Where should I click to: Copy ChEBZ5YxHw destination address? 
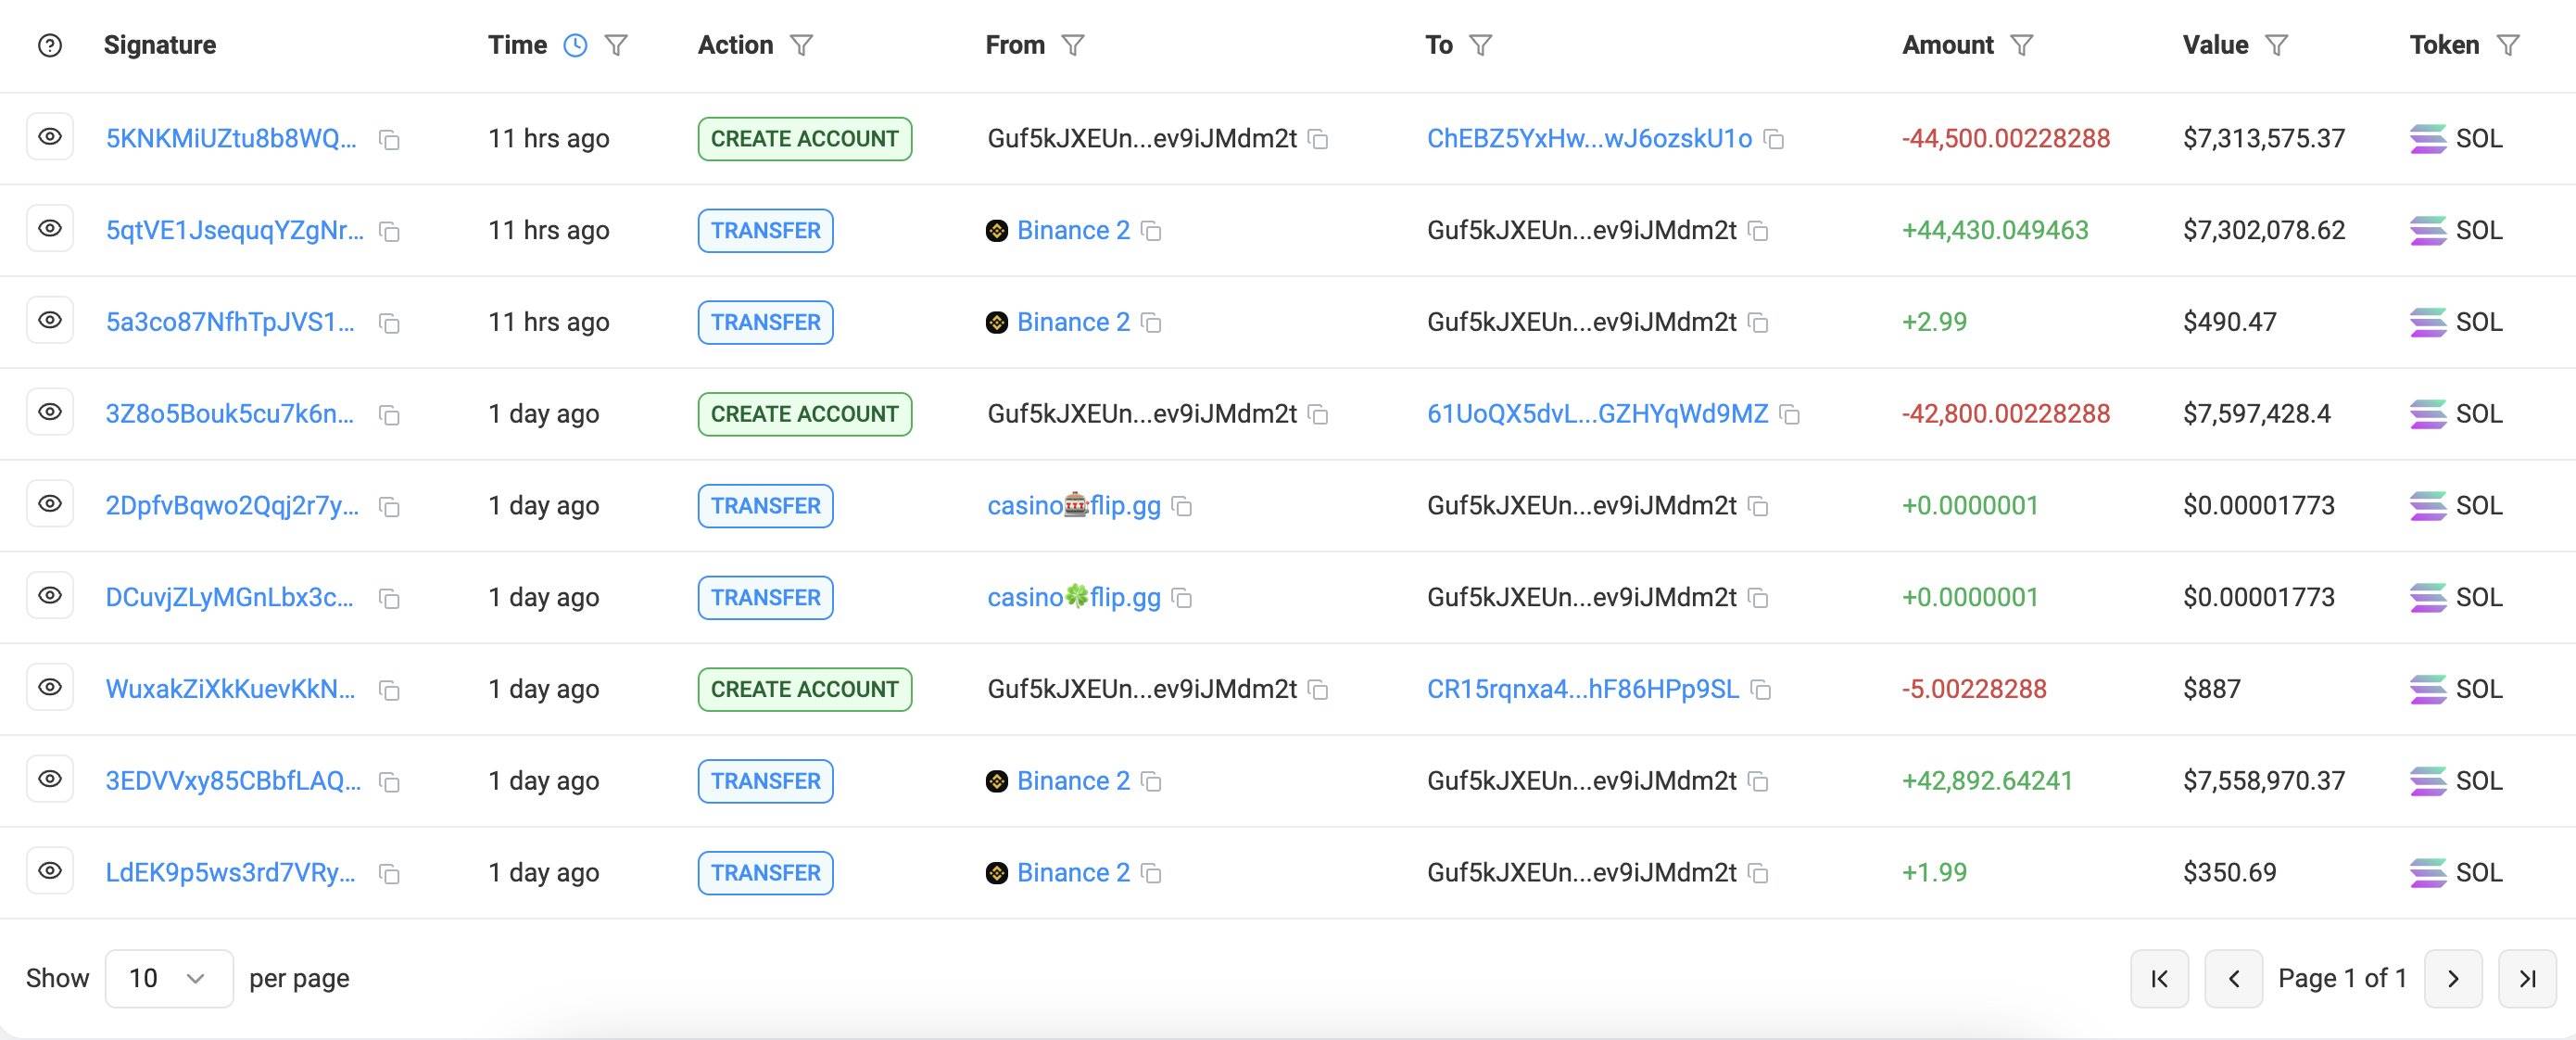pyautogui.click(x=1774, y=140)
